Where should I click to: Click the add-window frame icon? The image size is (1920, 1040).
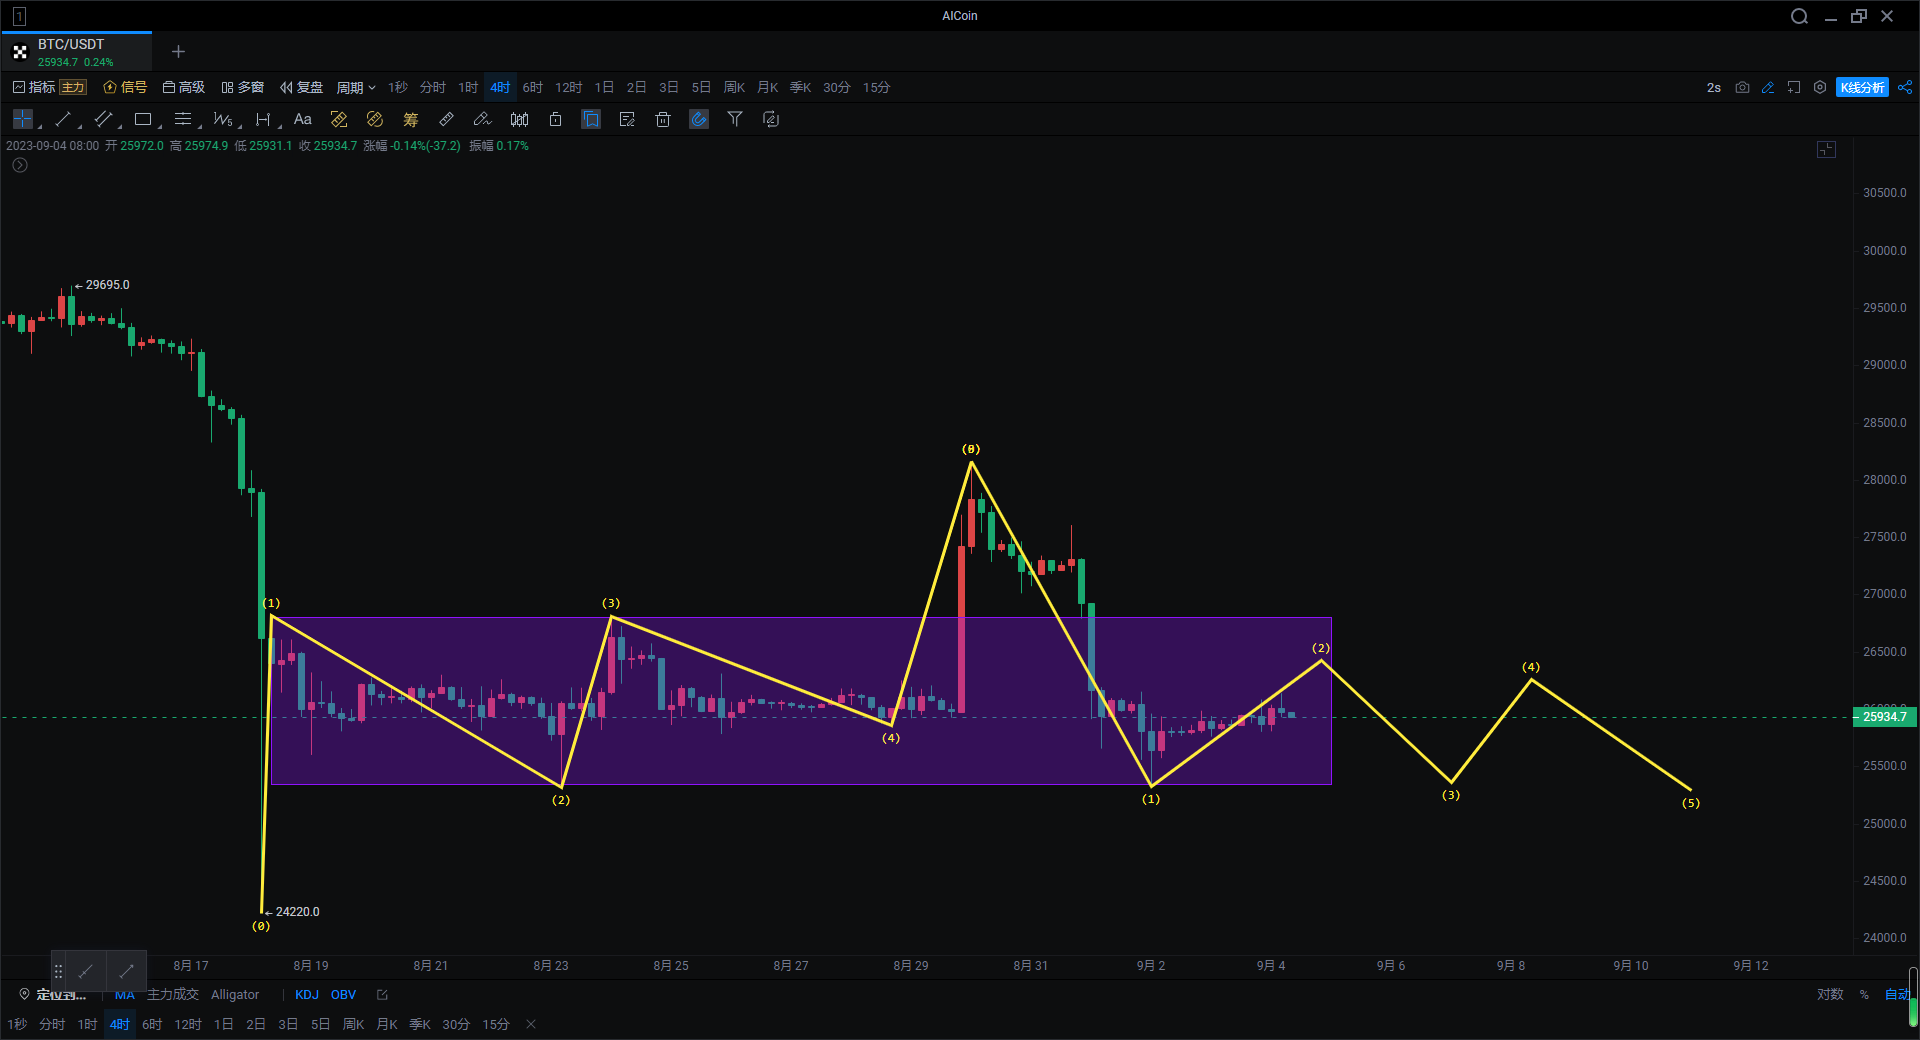point(1794,88)
